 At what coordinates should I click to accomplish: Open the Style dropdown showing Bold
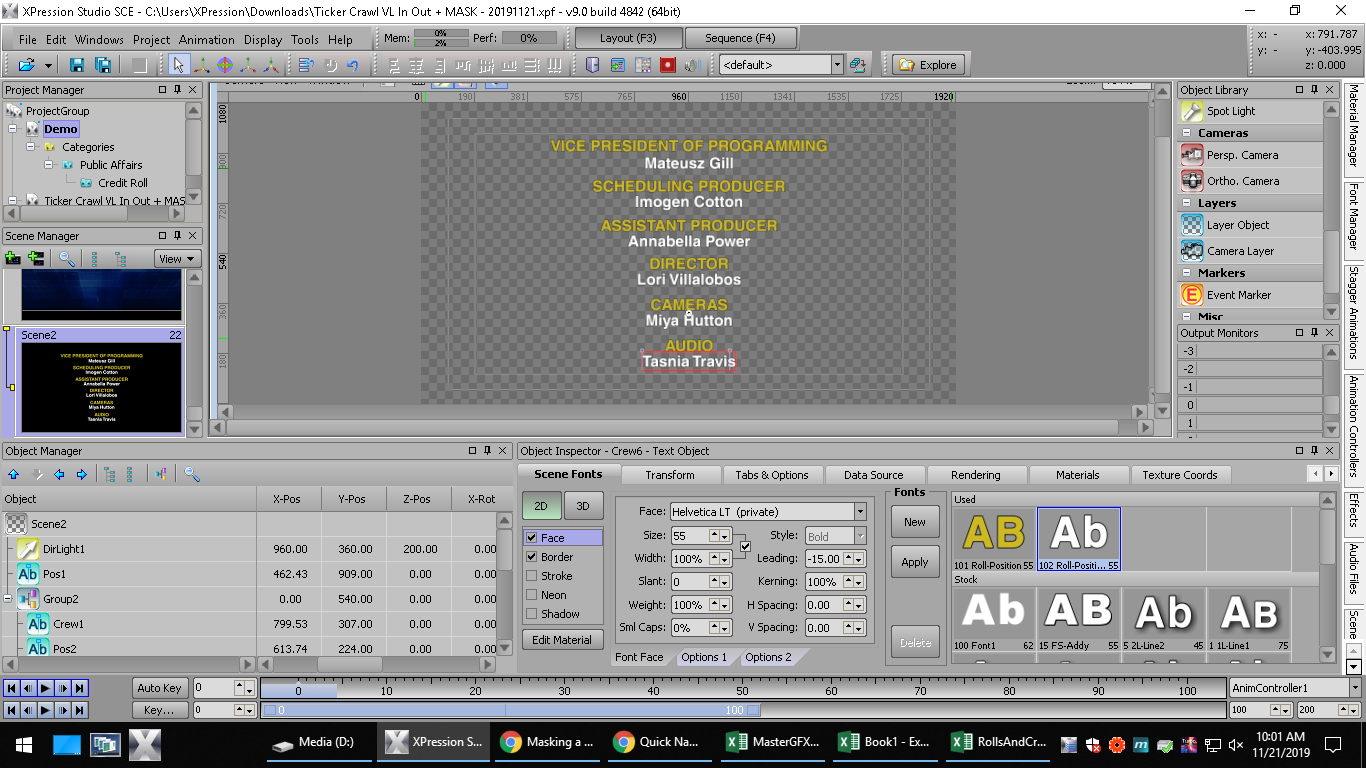860,537
